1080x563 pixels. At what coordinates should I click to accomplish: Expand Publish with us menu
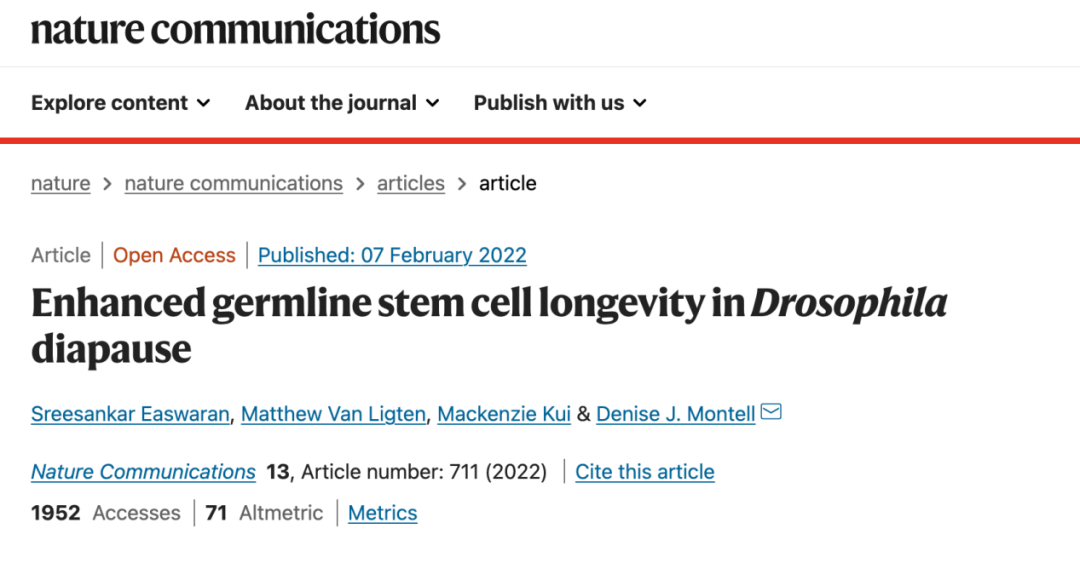click(560, 103)
